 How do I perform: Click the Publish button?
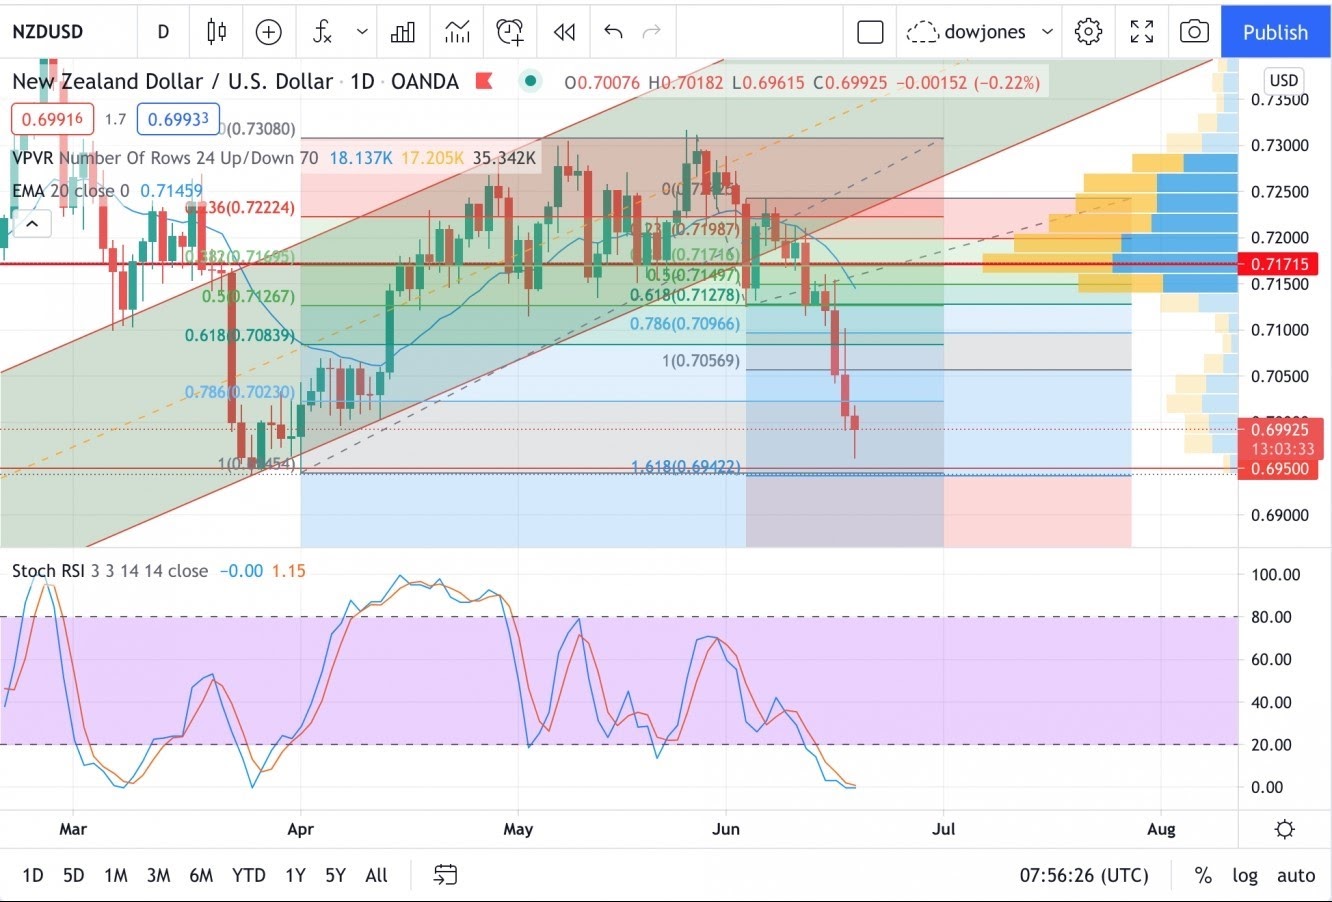pyautogui.click(x=1275, y=32)
